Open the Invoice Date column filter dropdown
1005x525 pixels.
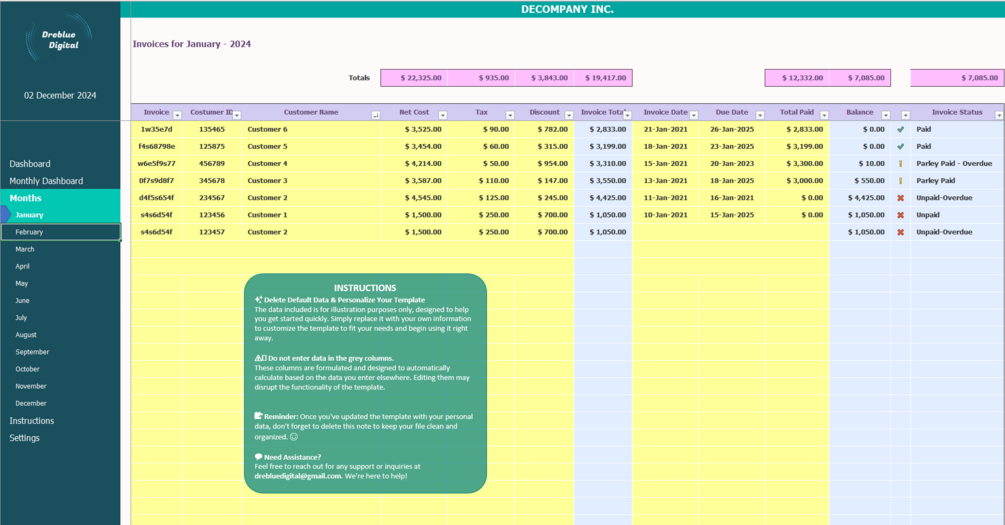694,115
